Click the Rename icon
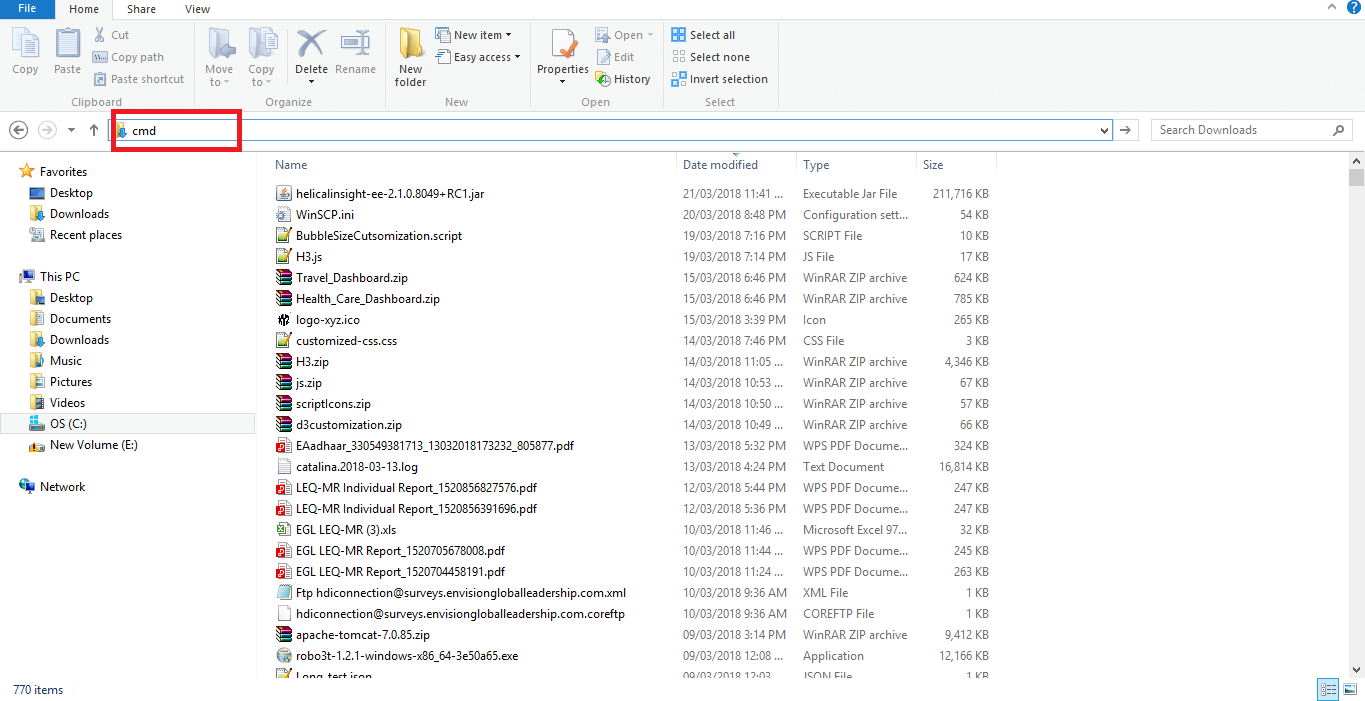The height and width of the screenshot is (701, 1365). click(355, 43)
